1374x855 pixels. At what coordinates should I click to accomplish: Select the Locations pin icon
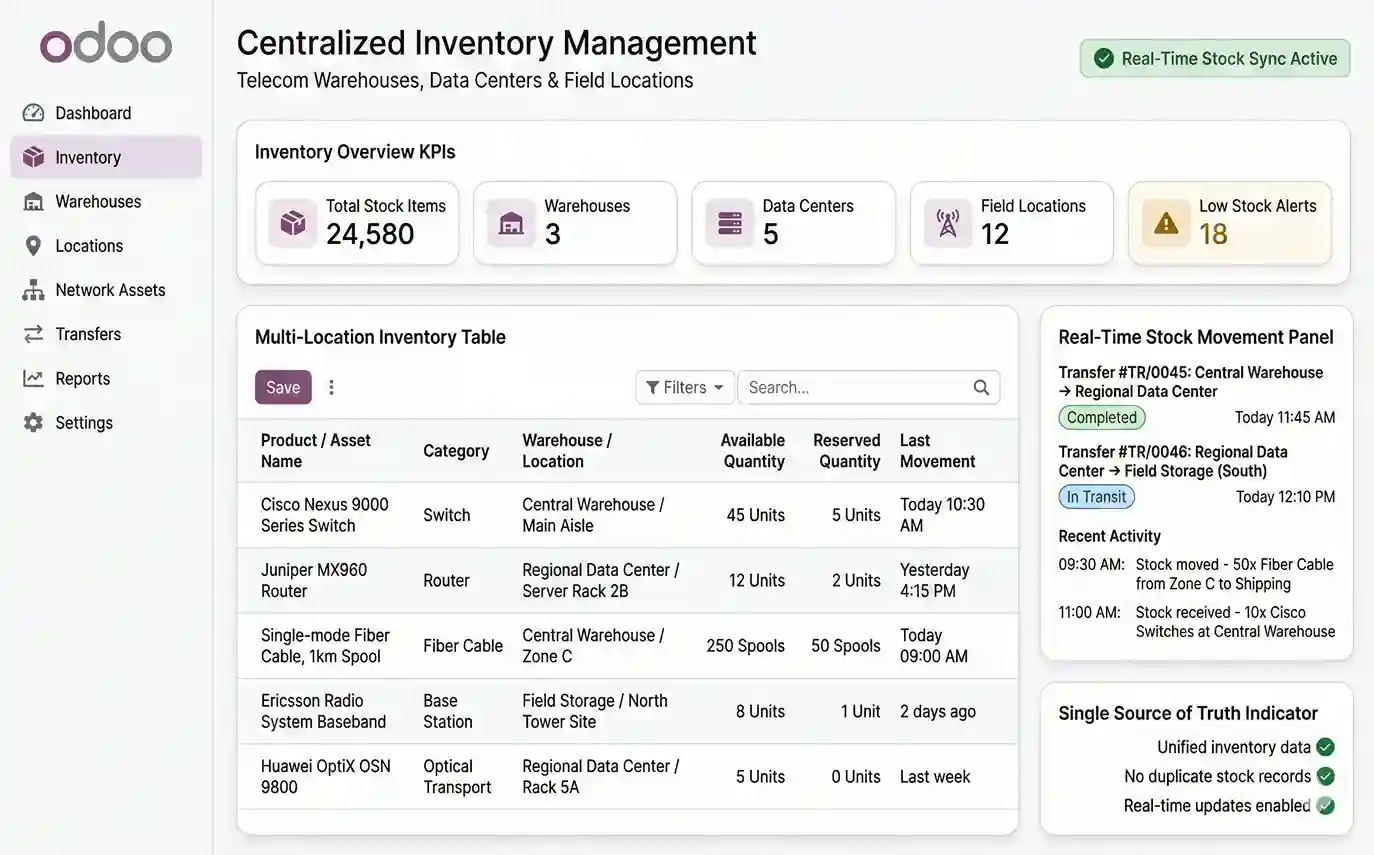click(33, 245)
